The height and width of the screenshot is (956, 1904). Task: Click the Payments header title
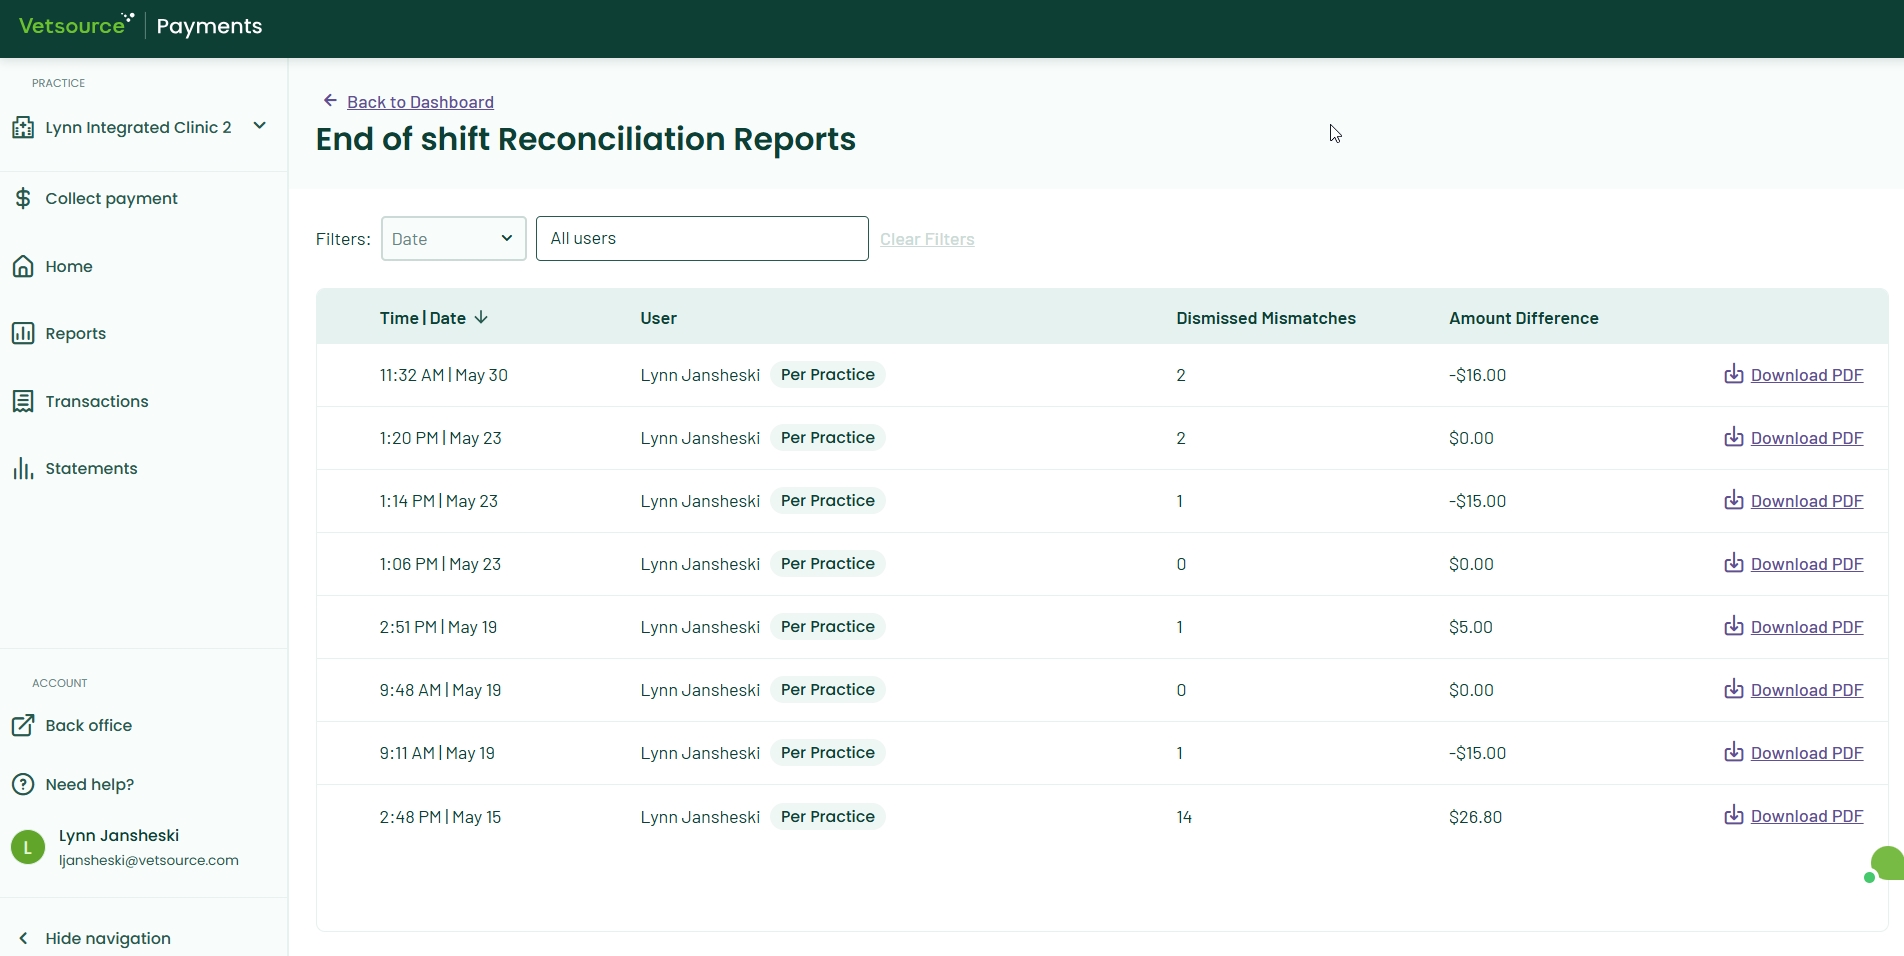coord(209,26)
